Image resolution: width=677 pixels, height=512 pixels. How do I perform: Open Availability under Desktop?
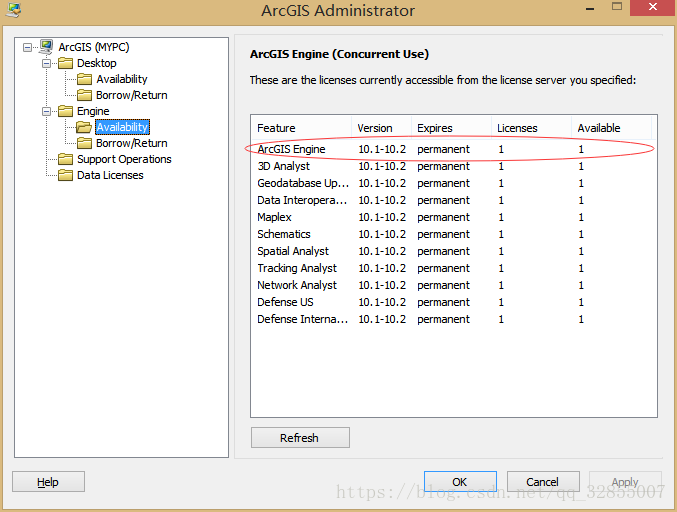click(x=122, y=79)
